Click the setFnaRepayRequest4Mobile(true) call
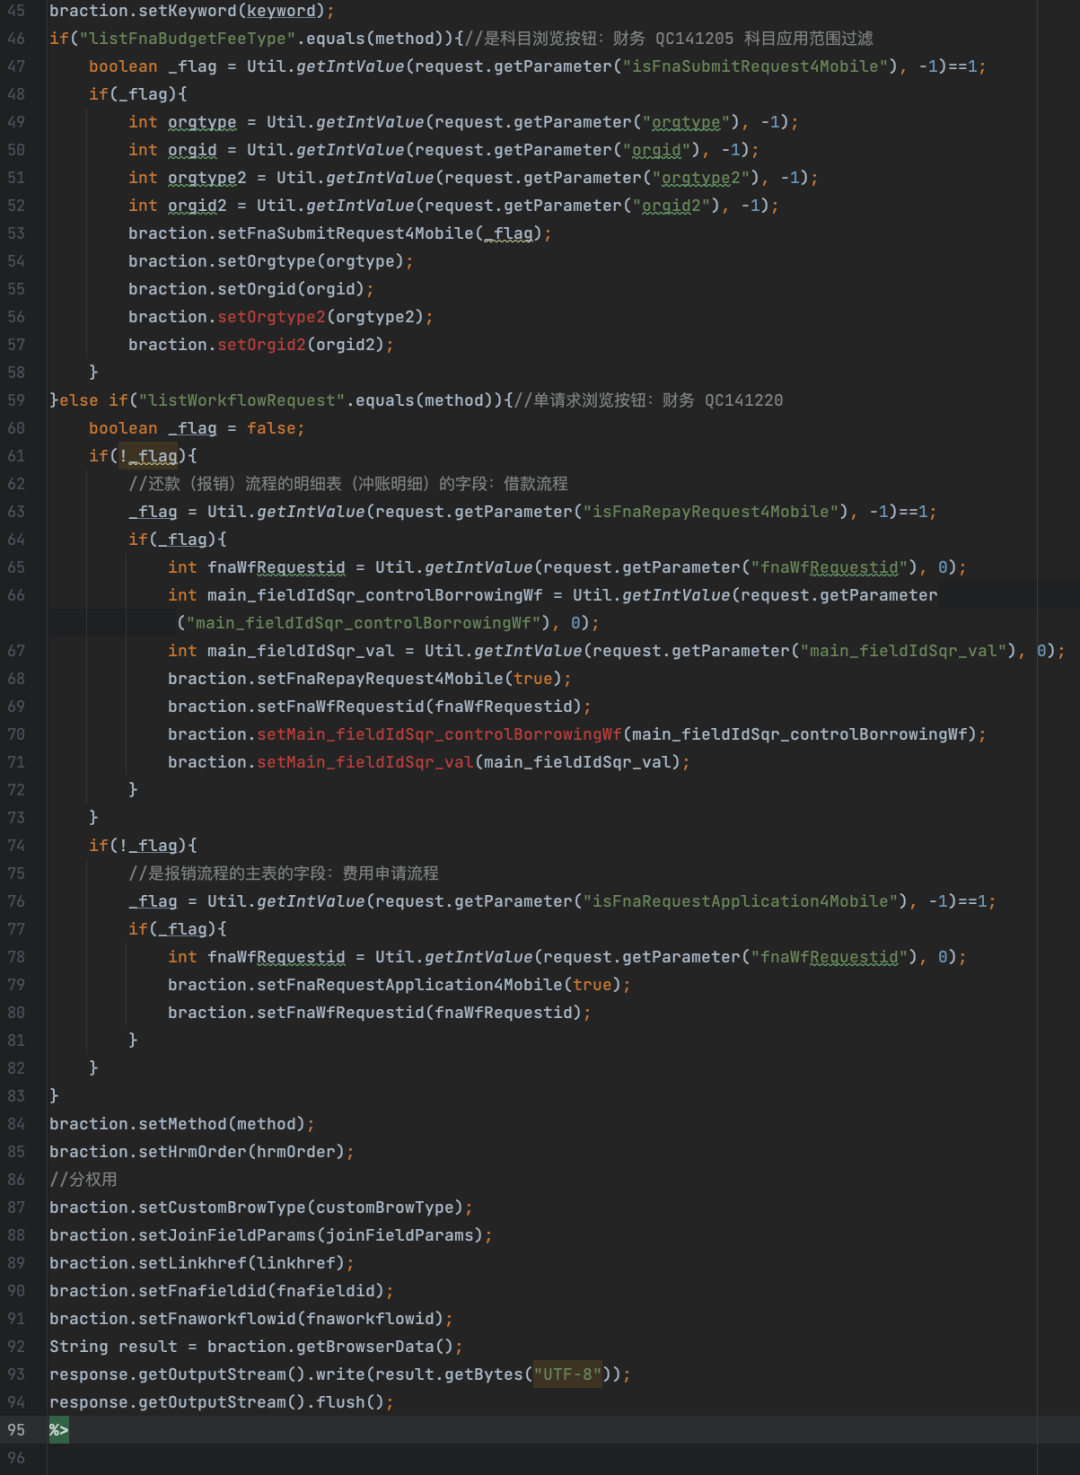This screenshot has height=1475, width=1080. click(410, 679)
